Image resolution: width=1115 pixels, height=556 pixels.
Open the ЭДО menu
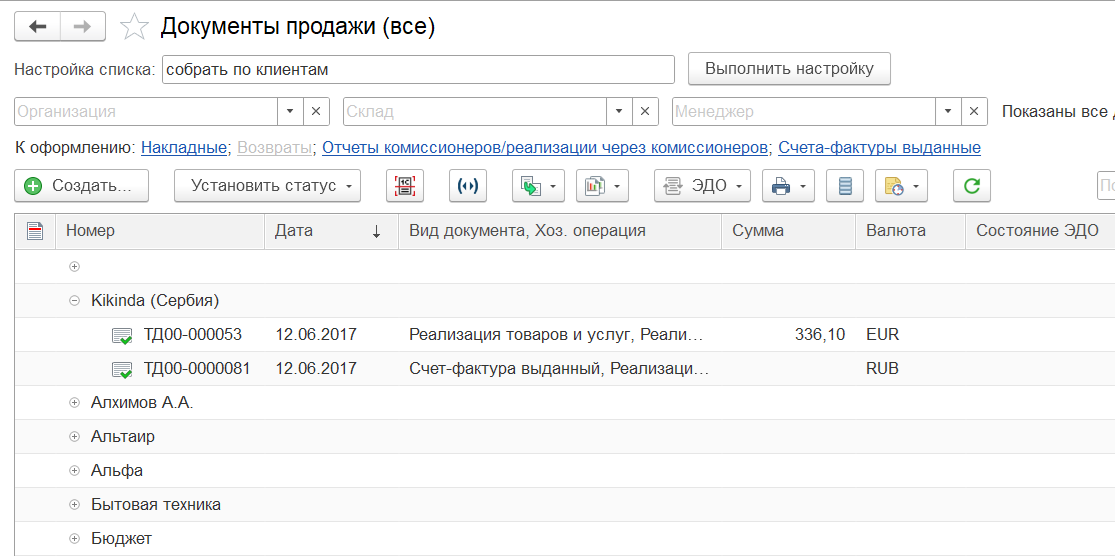point(701,186)
